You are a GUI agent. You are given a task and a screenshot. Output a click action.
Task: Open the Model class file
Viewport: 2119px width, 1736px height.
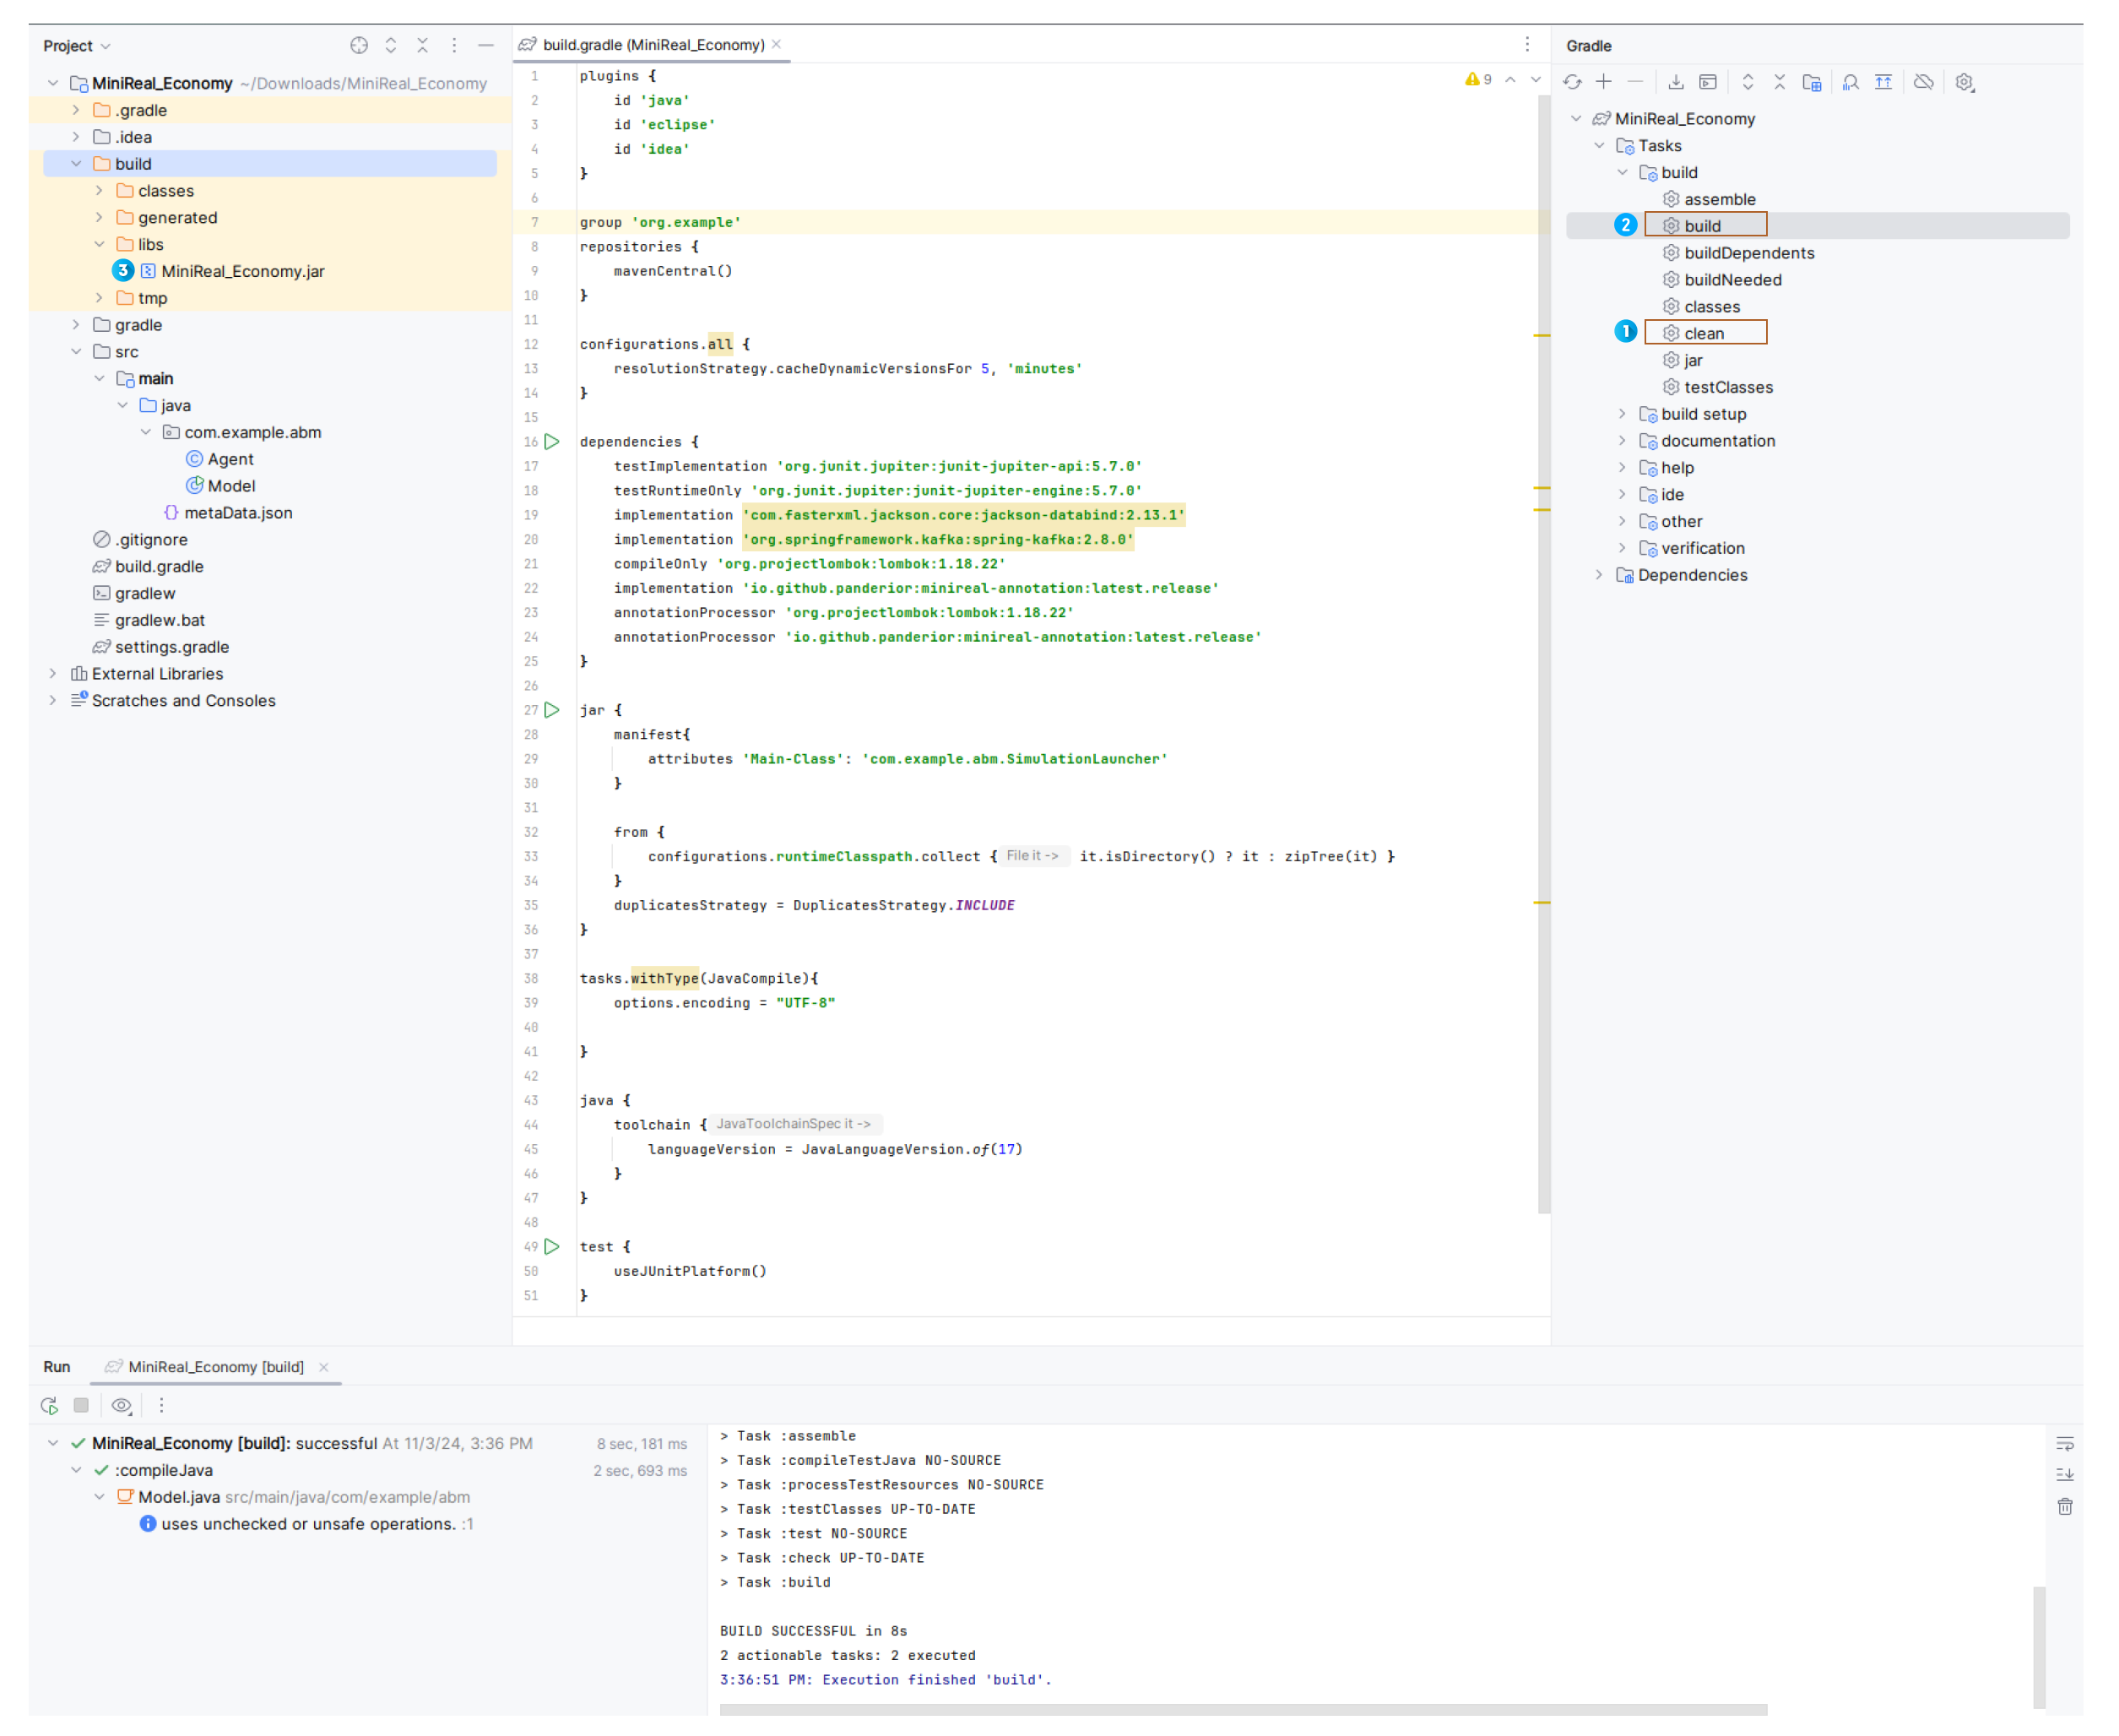(221, 486)
